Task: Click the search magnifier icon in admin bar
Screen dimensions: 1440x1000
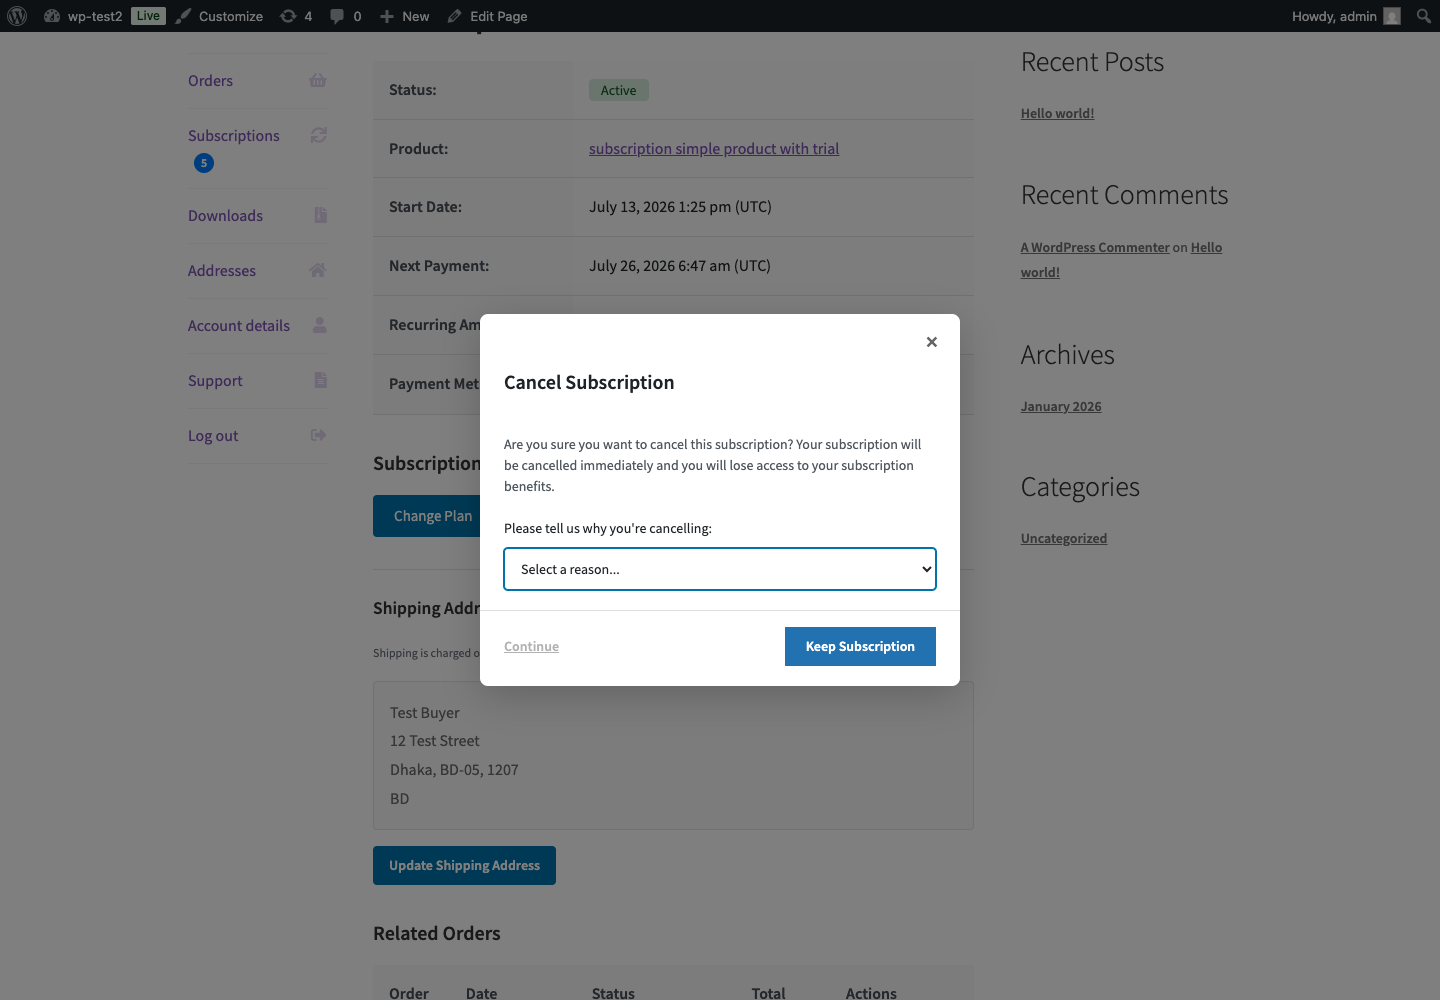Action: click(1424, 16)
